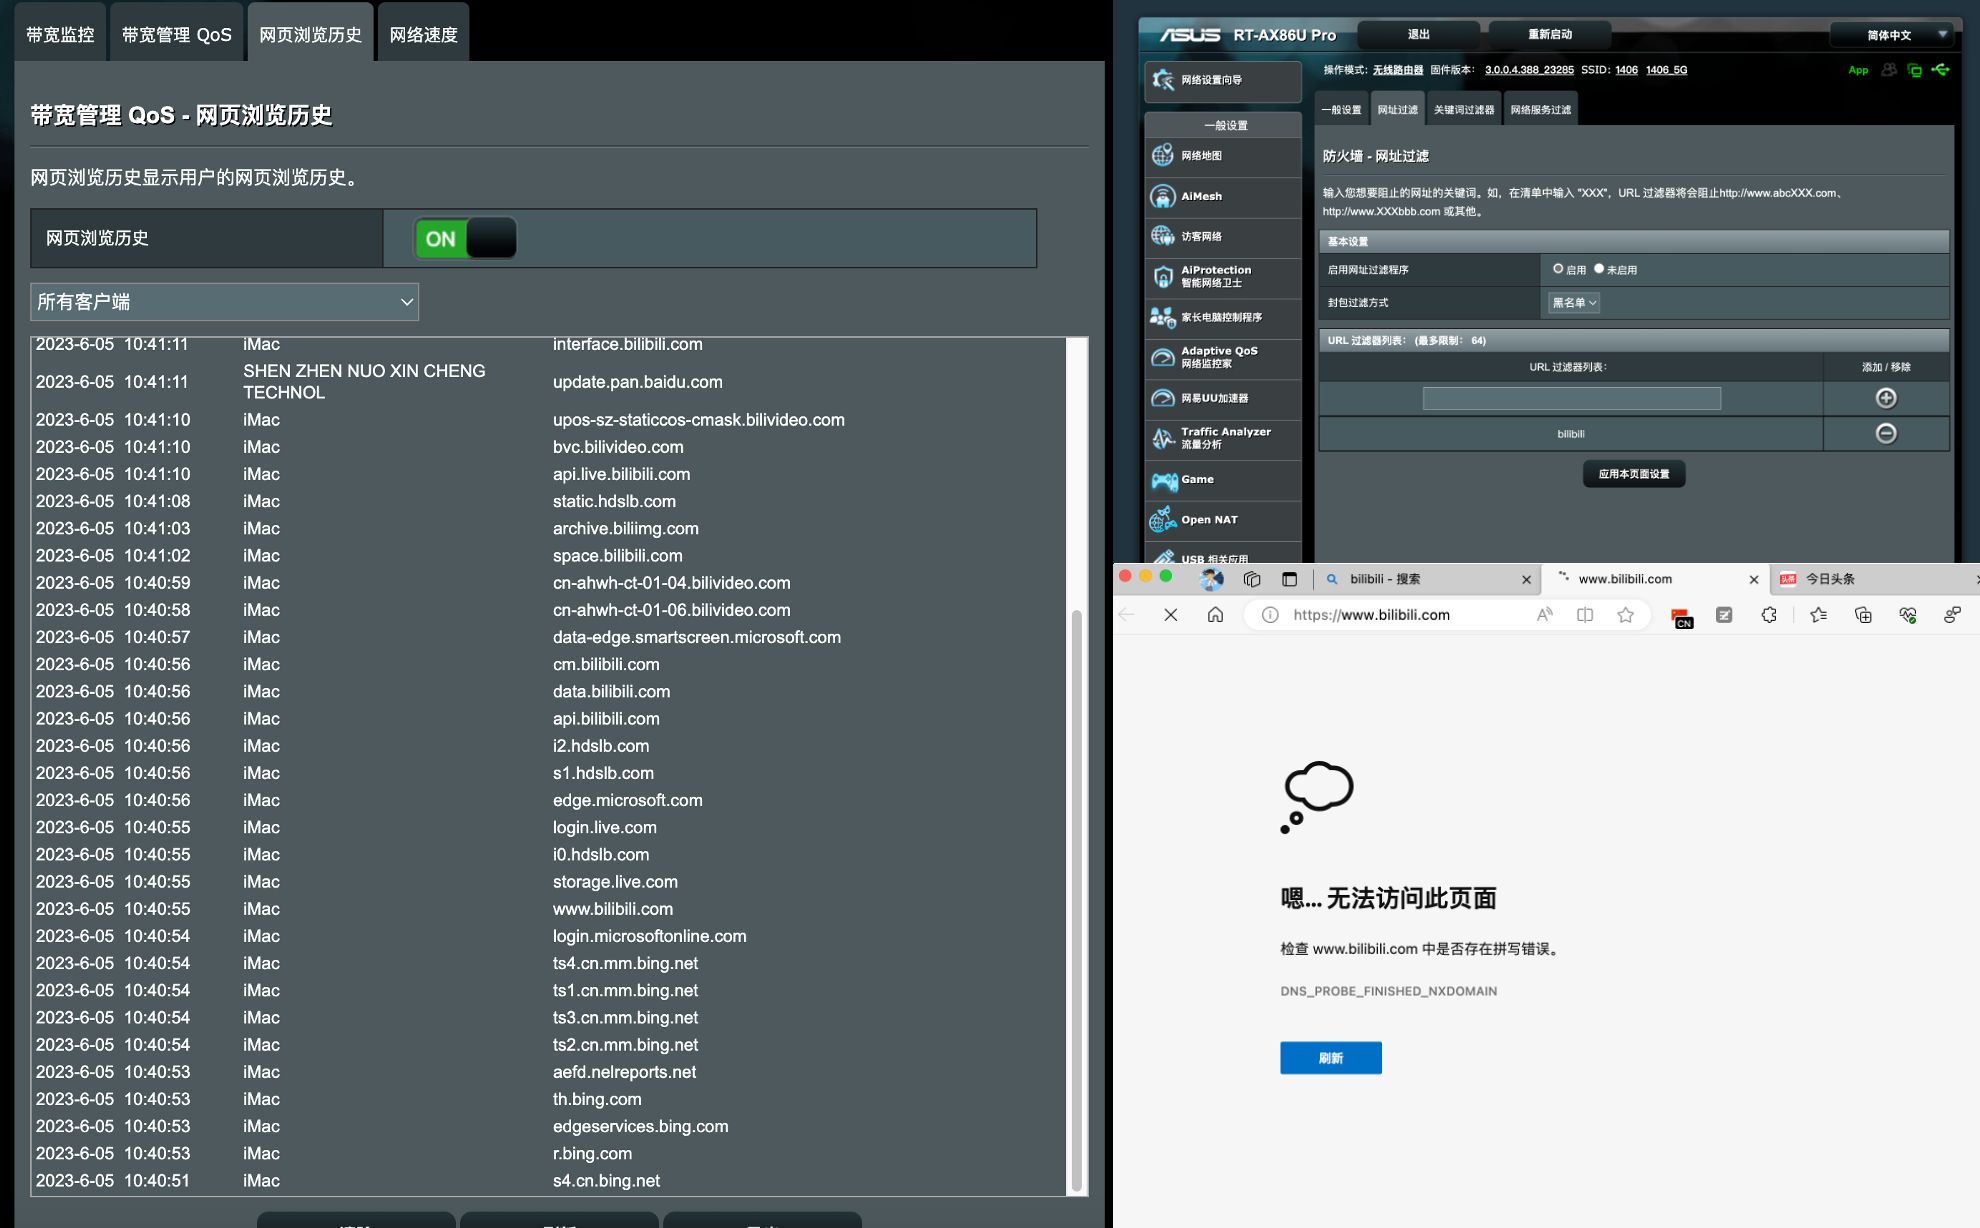The width and height of the screenshot is (1980, 1228).
Task: Open read aloud in Edge address bar
Action: (x=1545, y=615)
